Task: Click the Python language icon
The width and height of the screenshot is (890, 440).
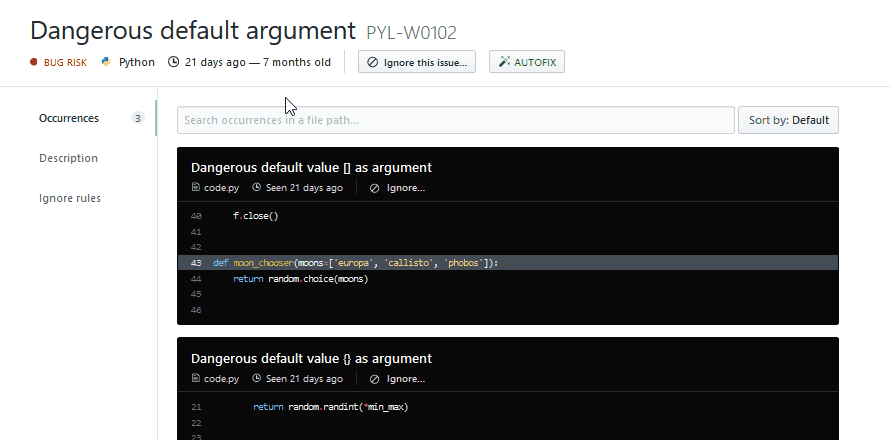Action: [106, 62]
